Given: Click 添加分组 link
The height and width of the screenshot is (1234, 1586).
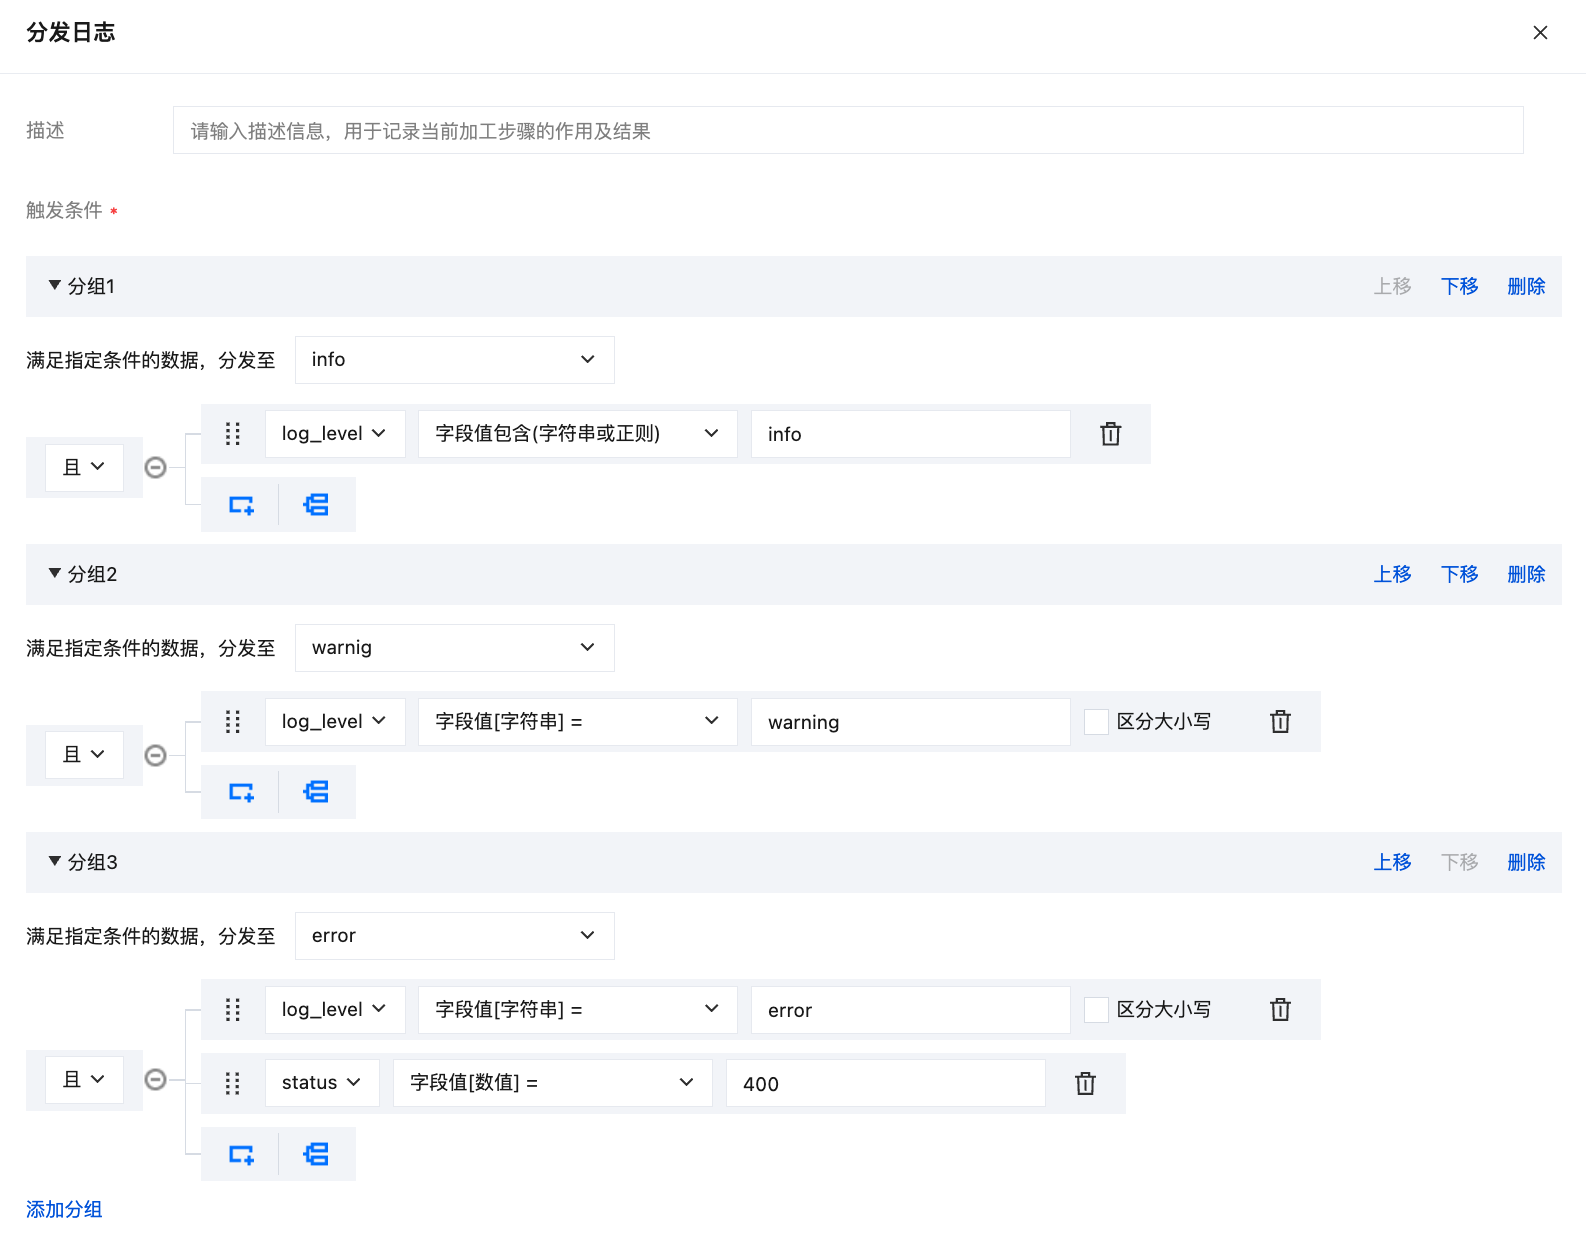Looking at the screenshot, I should pos(64,1209).
